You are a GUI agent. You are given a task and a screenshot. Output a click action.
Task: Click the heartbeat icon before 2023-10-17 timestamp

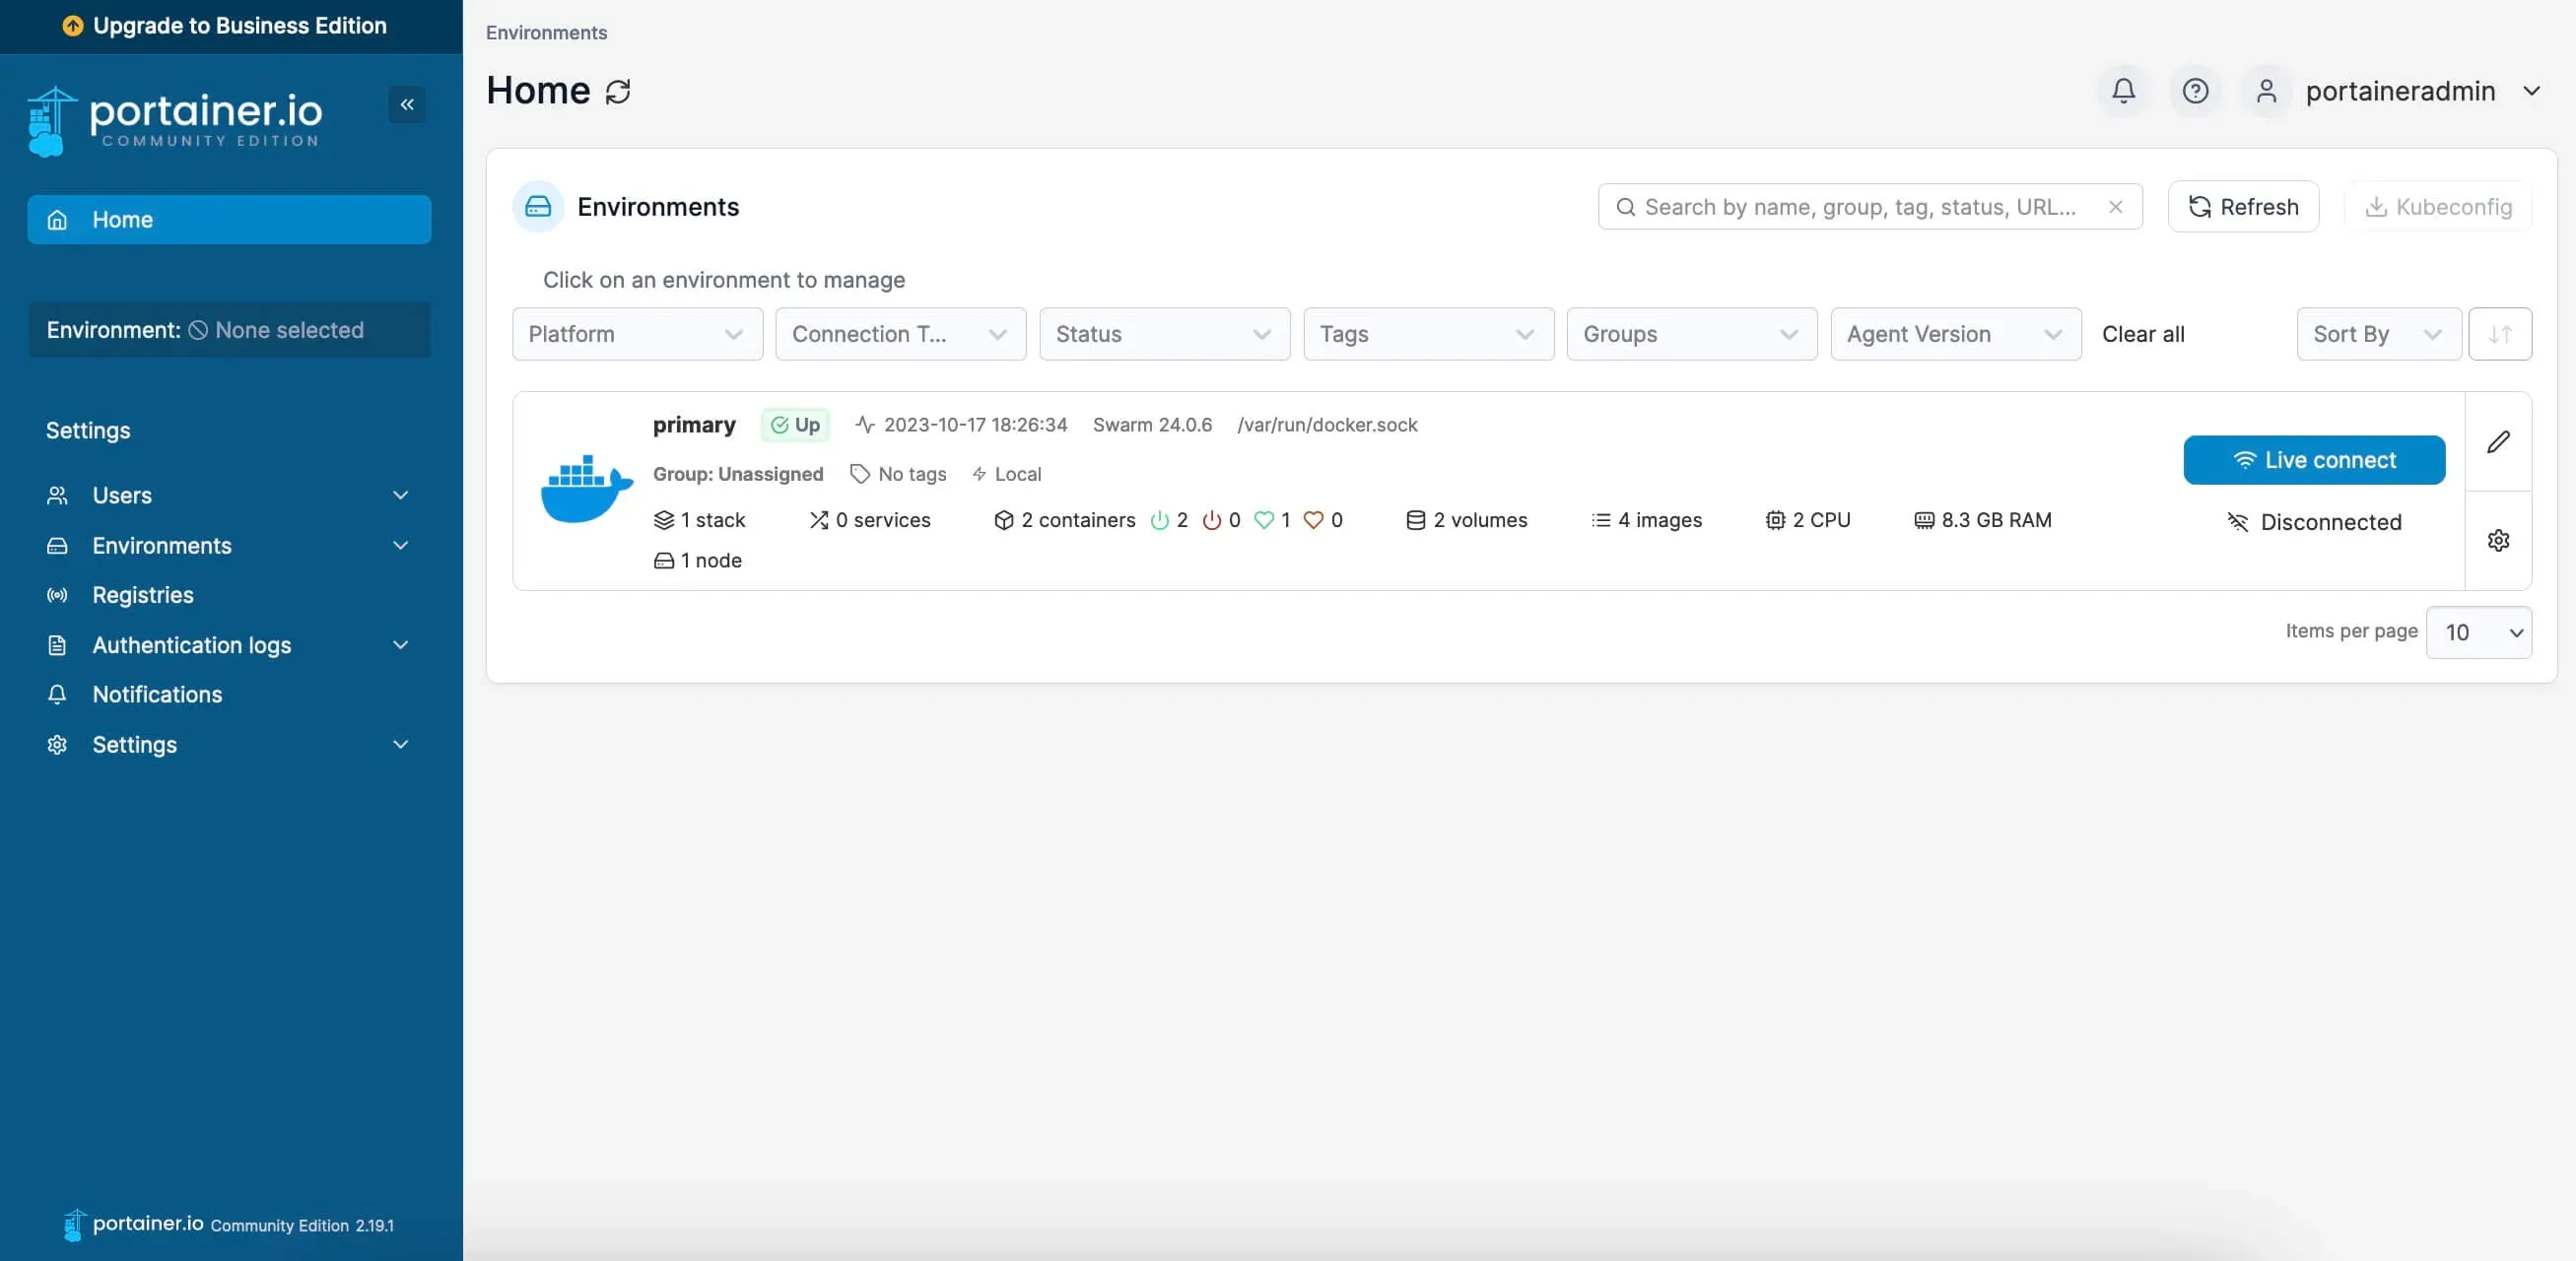point(865,425)
